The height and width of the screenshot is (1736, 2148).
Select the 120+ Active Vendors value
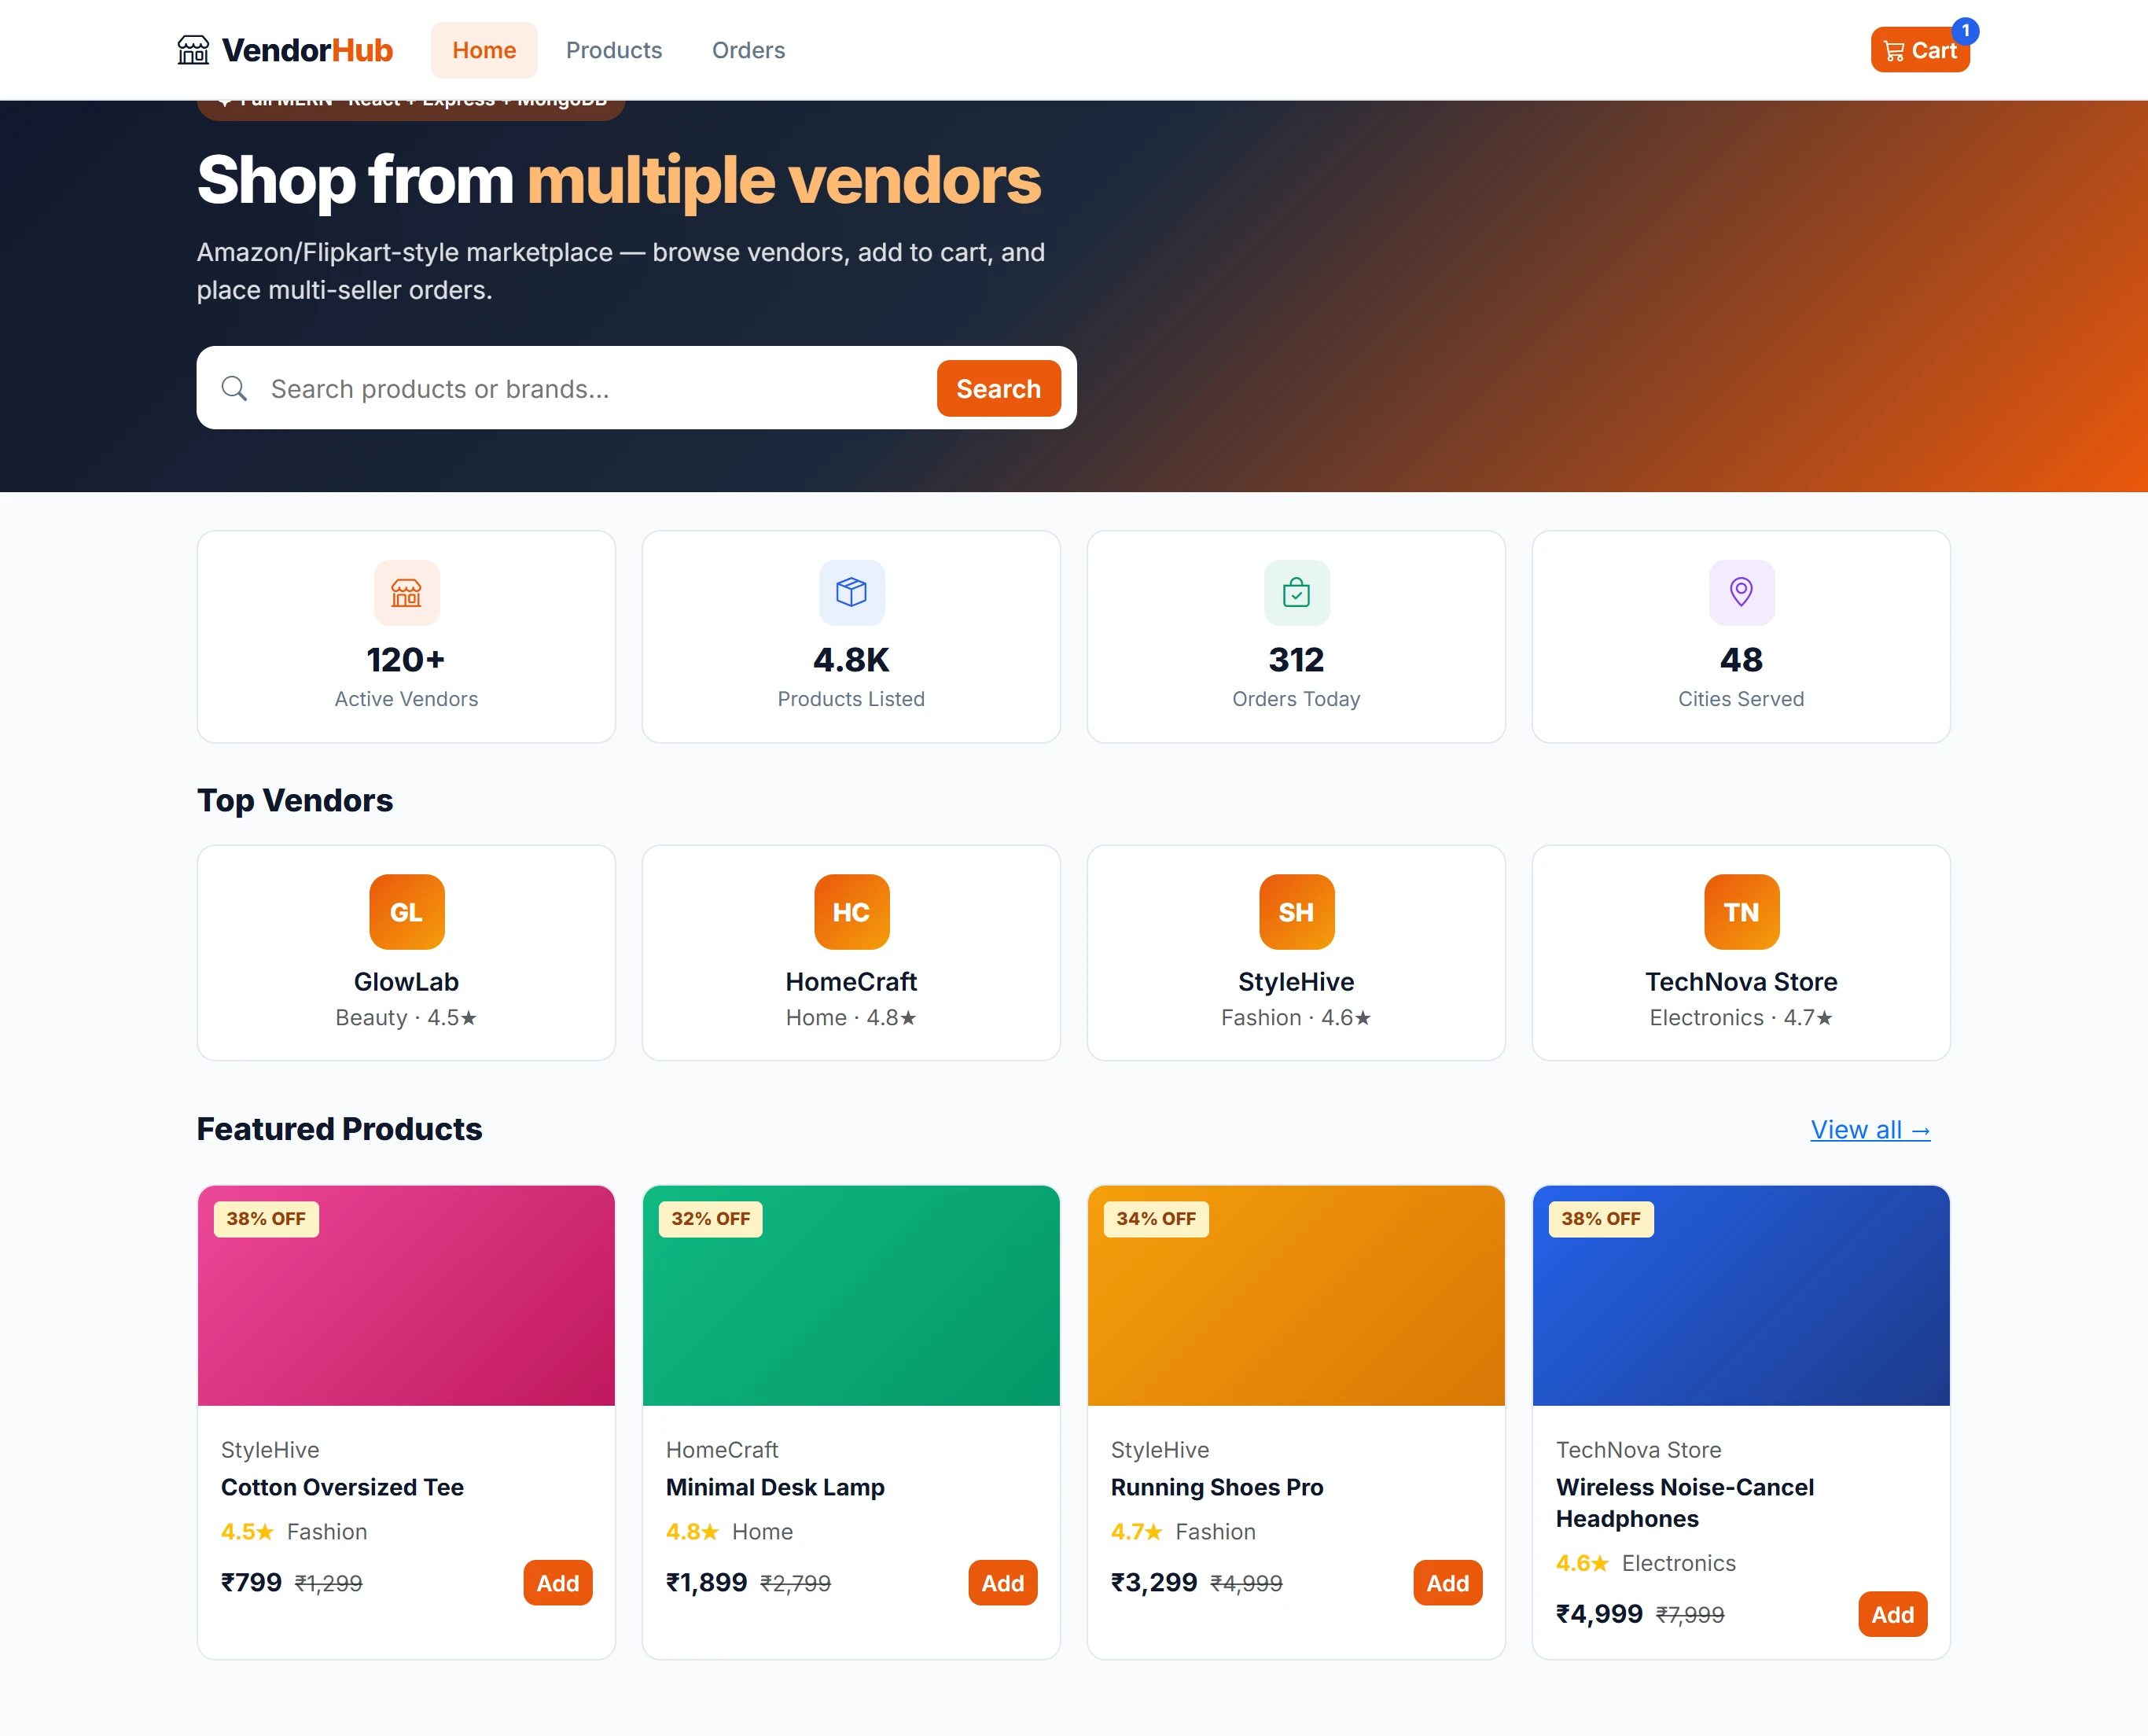pos(406,659)
